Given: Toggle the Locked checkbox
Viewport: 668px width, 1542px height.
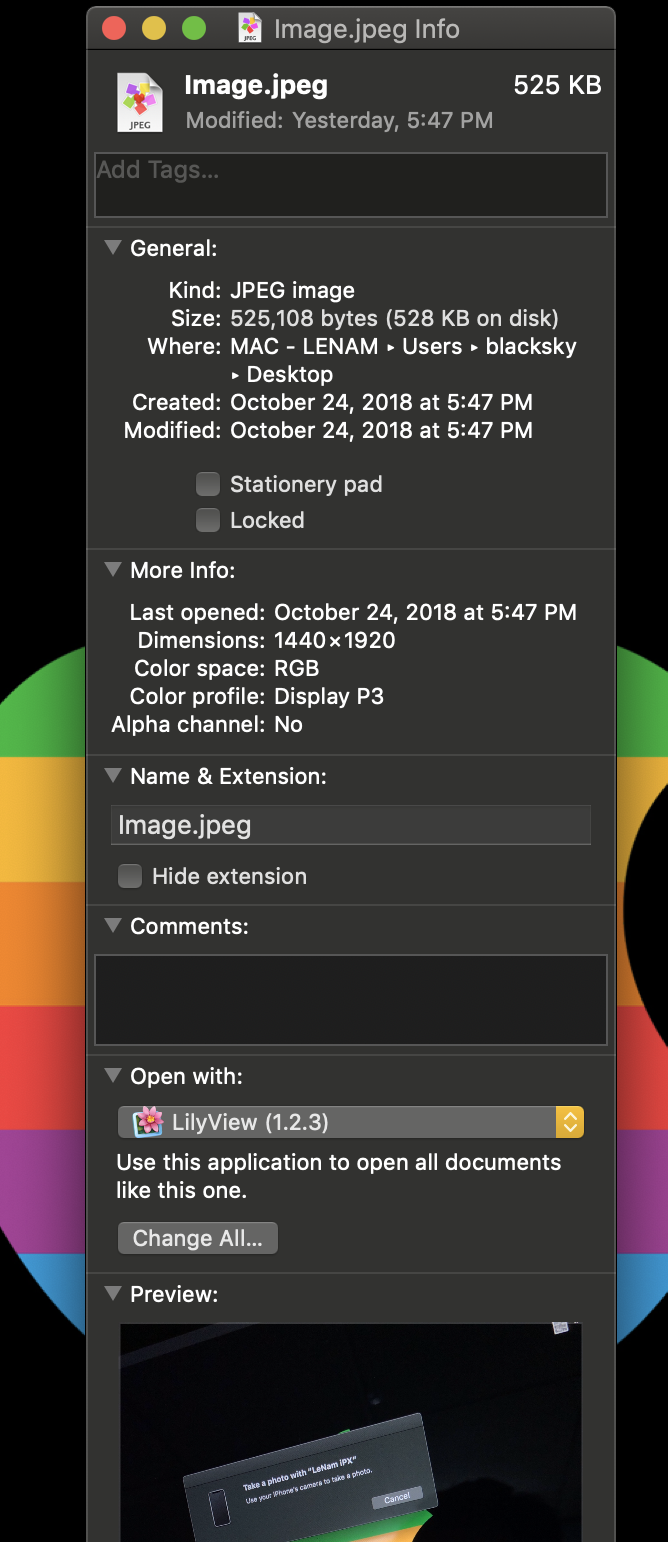Looking at the screenshot, I should point(208,520).
